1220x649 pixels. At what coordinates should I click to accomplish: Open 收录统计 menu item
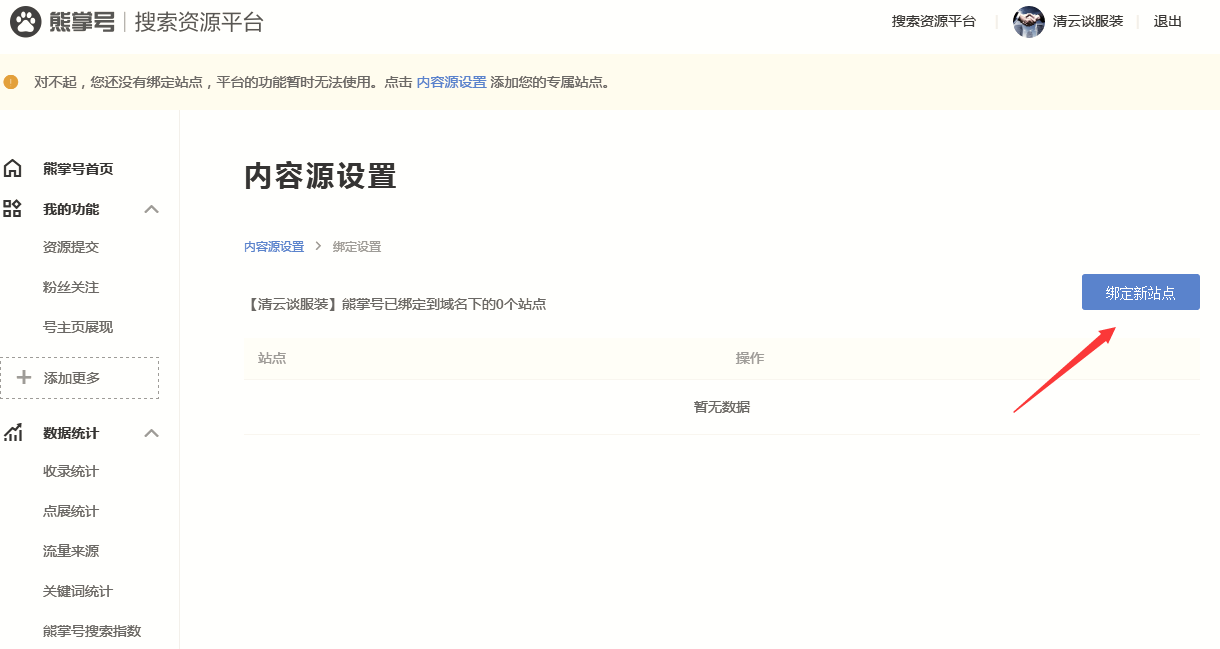click(x=71, y=471)
